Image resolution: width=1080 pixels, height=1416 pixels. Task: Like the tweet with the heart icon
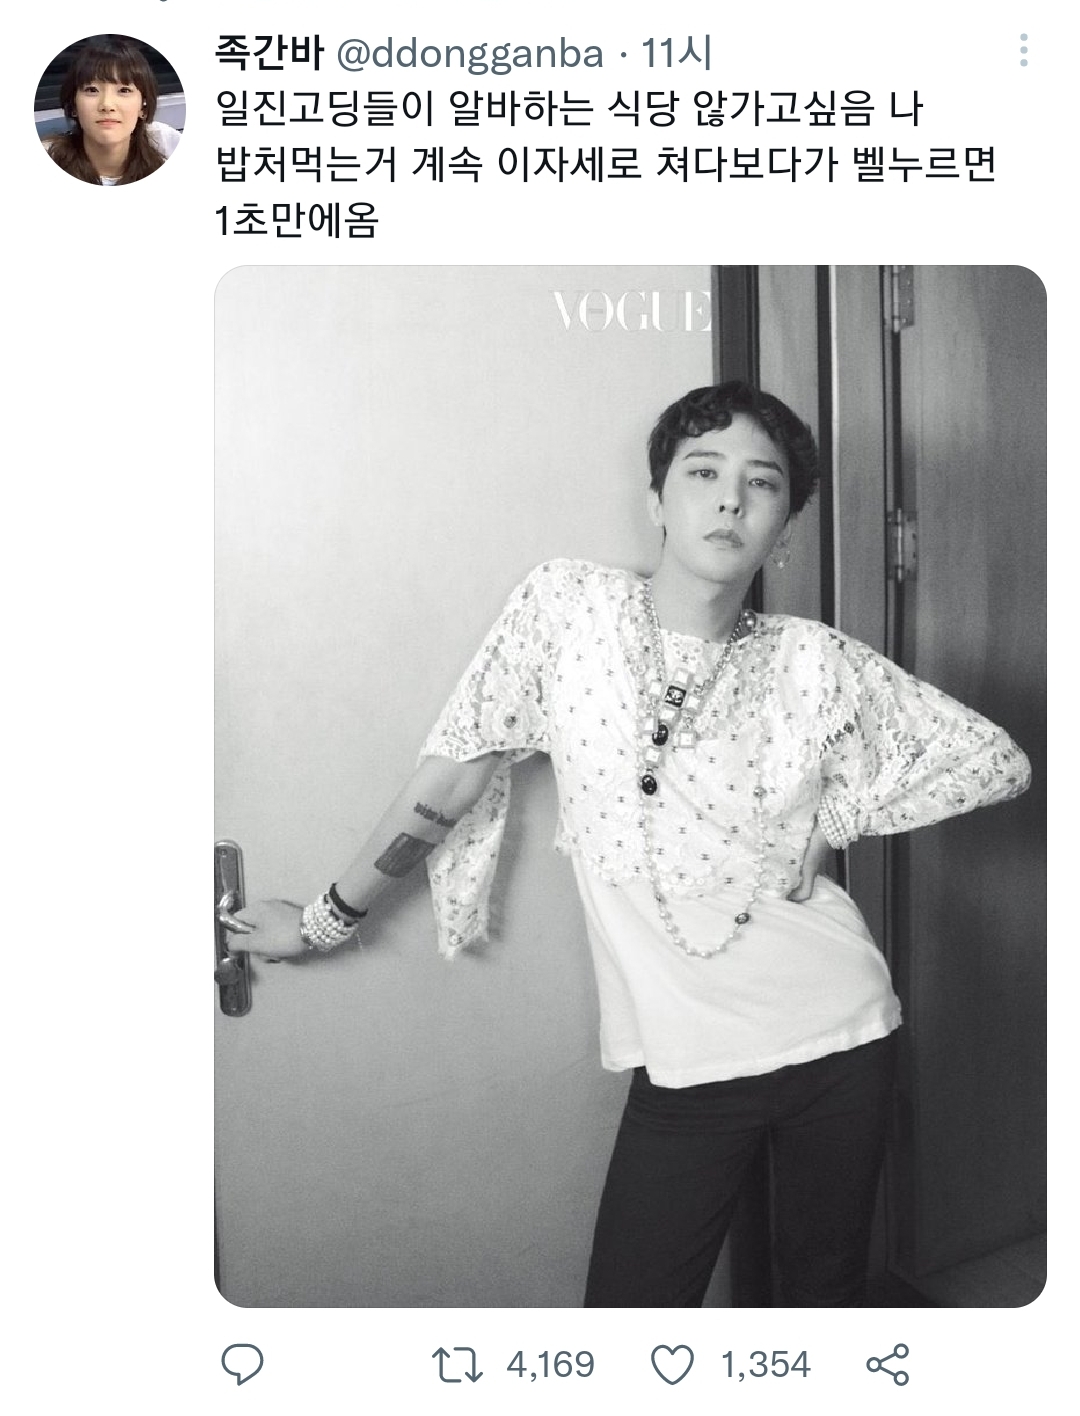point(673,1365)
